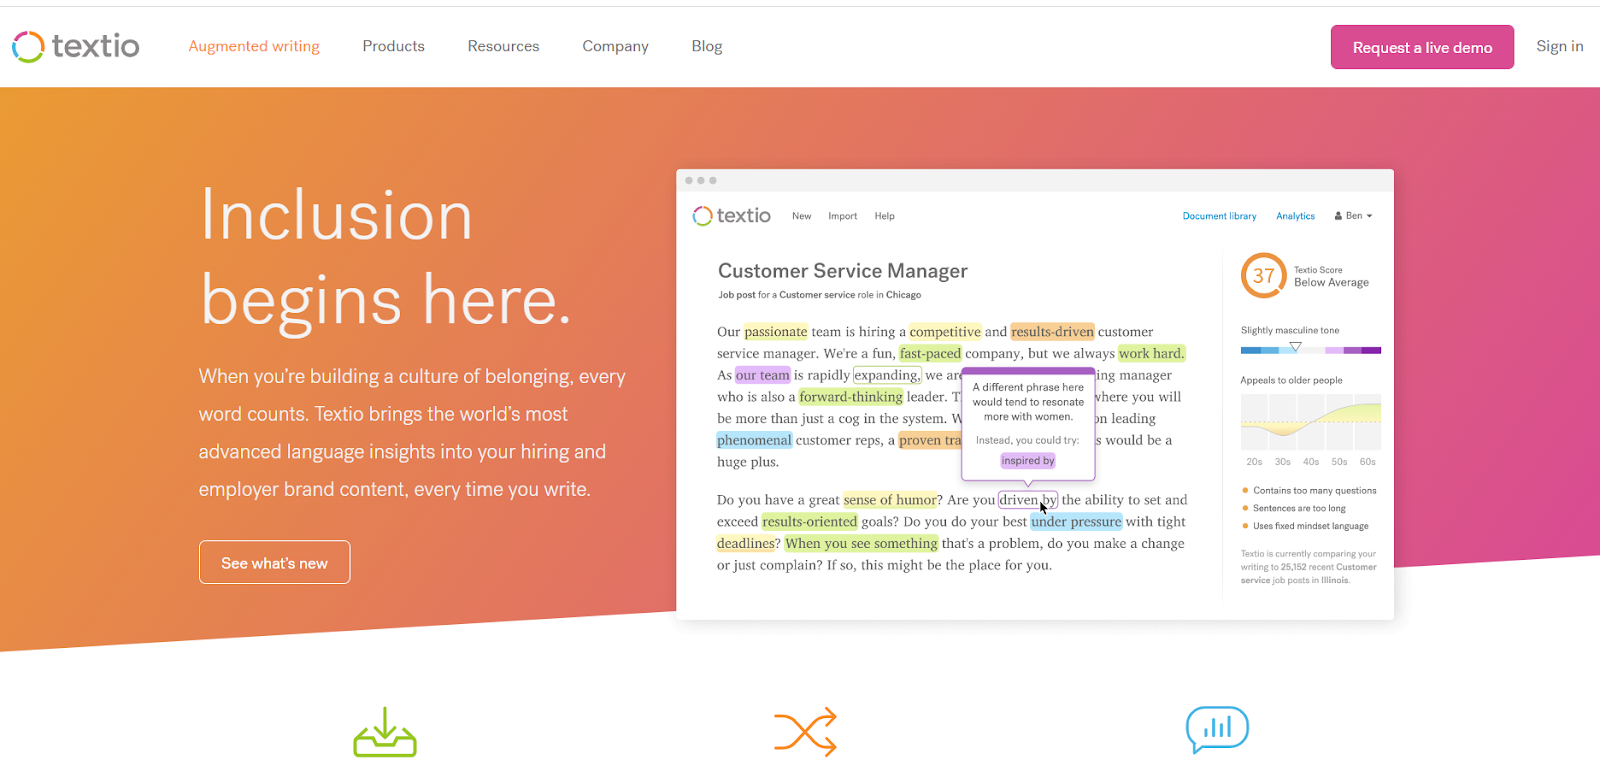Screen dimensions: 1600x772
Task: Click the orange shuffle arrows icon
Action: pos(805,732)
